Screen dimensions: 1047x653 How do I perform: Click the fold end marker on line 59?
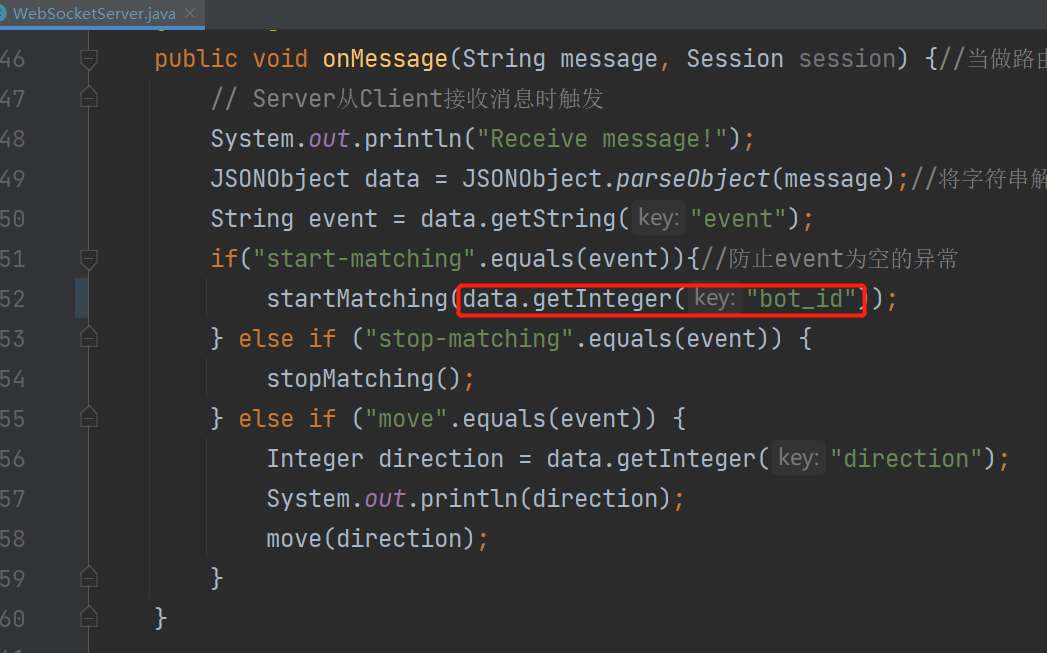click(89, 578)
